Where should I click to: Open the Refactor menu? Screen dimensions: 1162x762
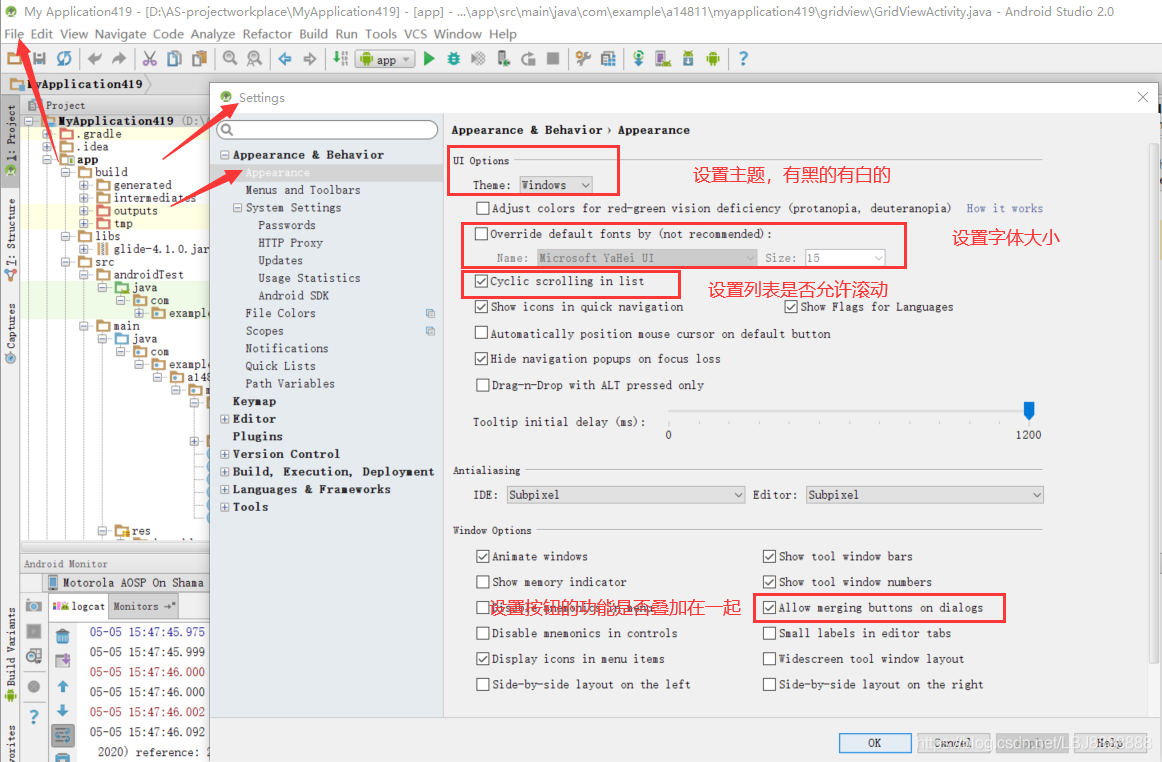[x=267, y=34]
